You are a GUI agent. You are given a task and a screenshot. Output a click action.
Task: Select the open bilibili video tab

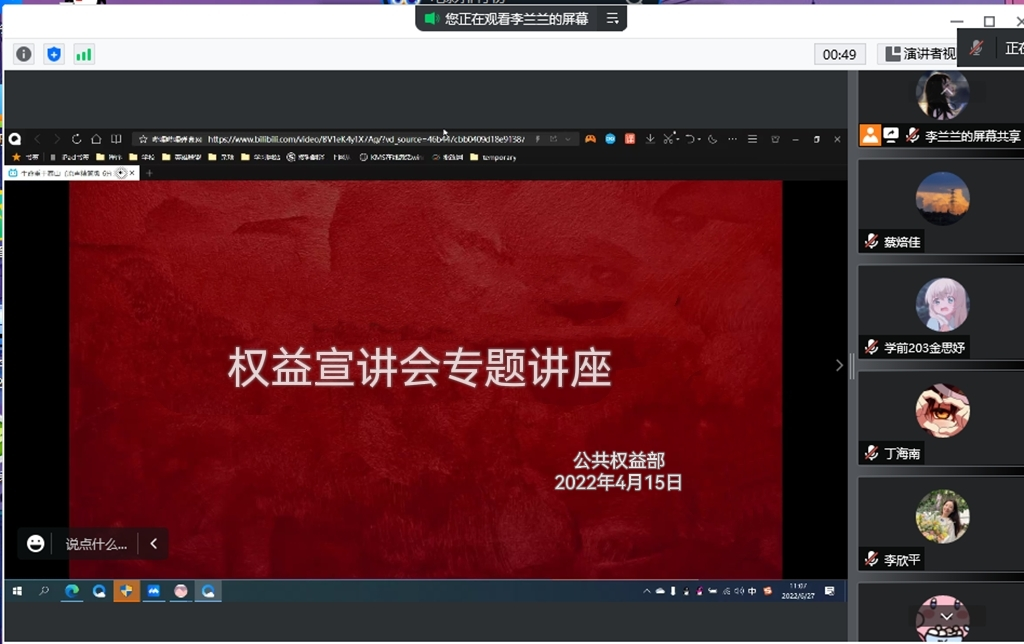[72, 173]
